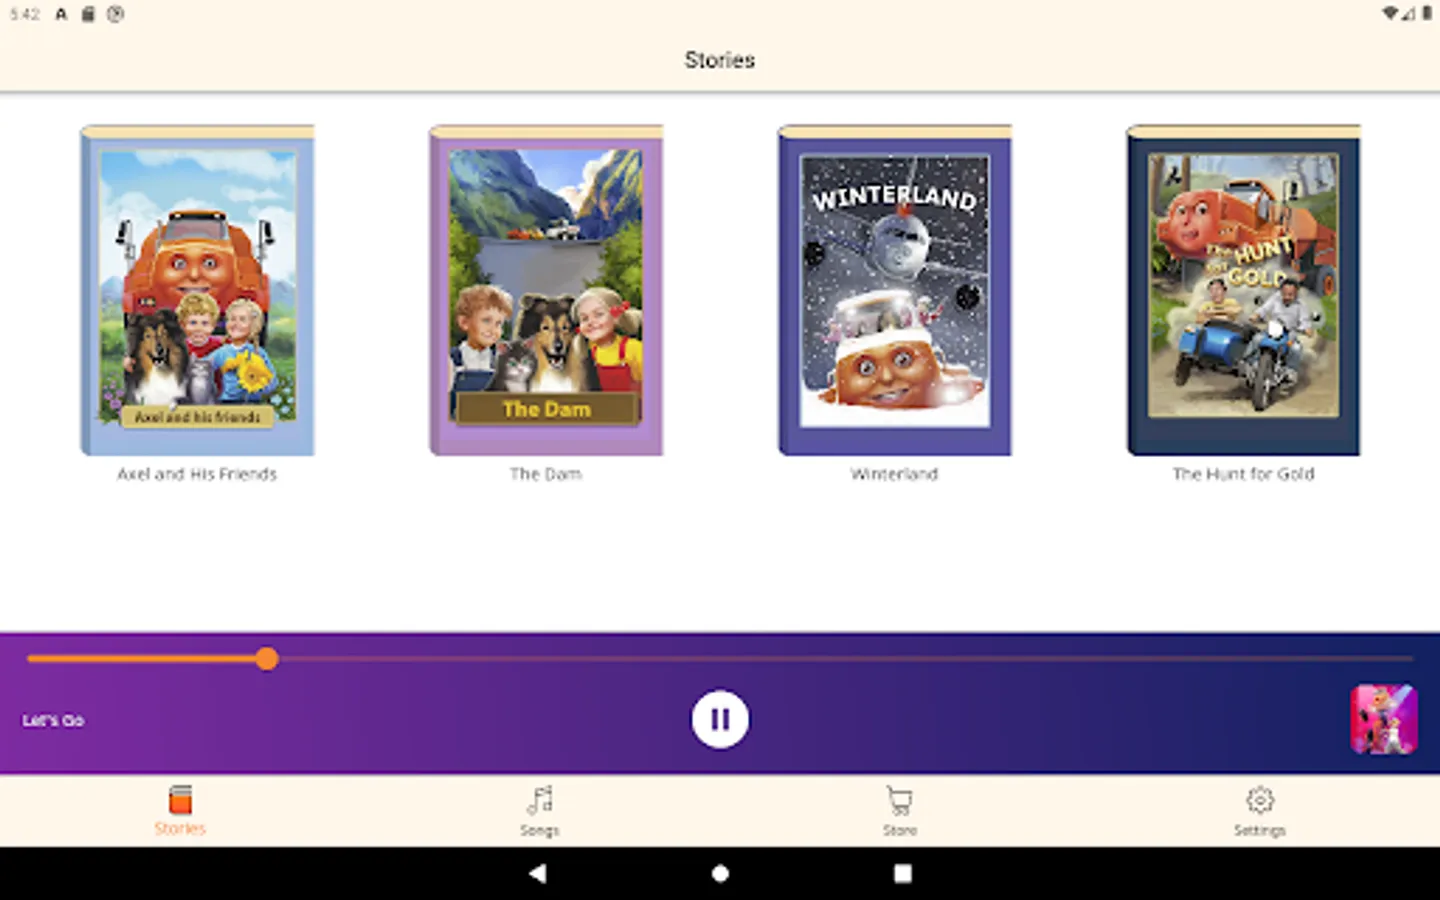Switch to the Settings tab
The height and width of the screenshot is (900, 1440).
(x=1260, y=811)
